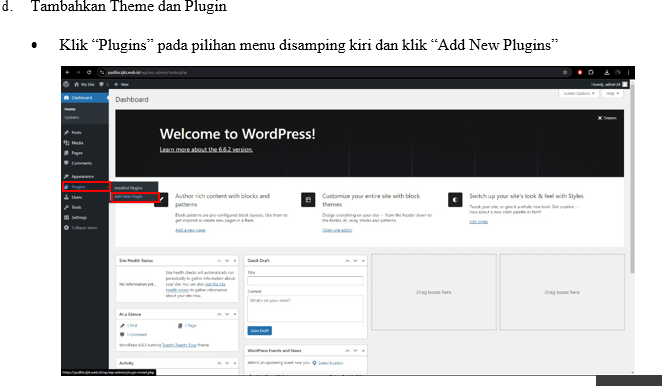
Task: Open the WordPress logo menu
Action: click(66, 84)
